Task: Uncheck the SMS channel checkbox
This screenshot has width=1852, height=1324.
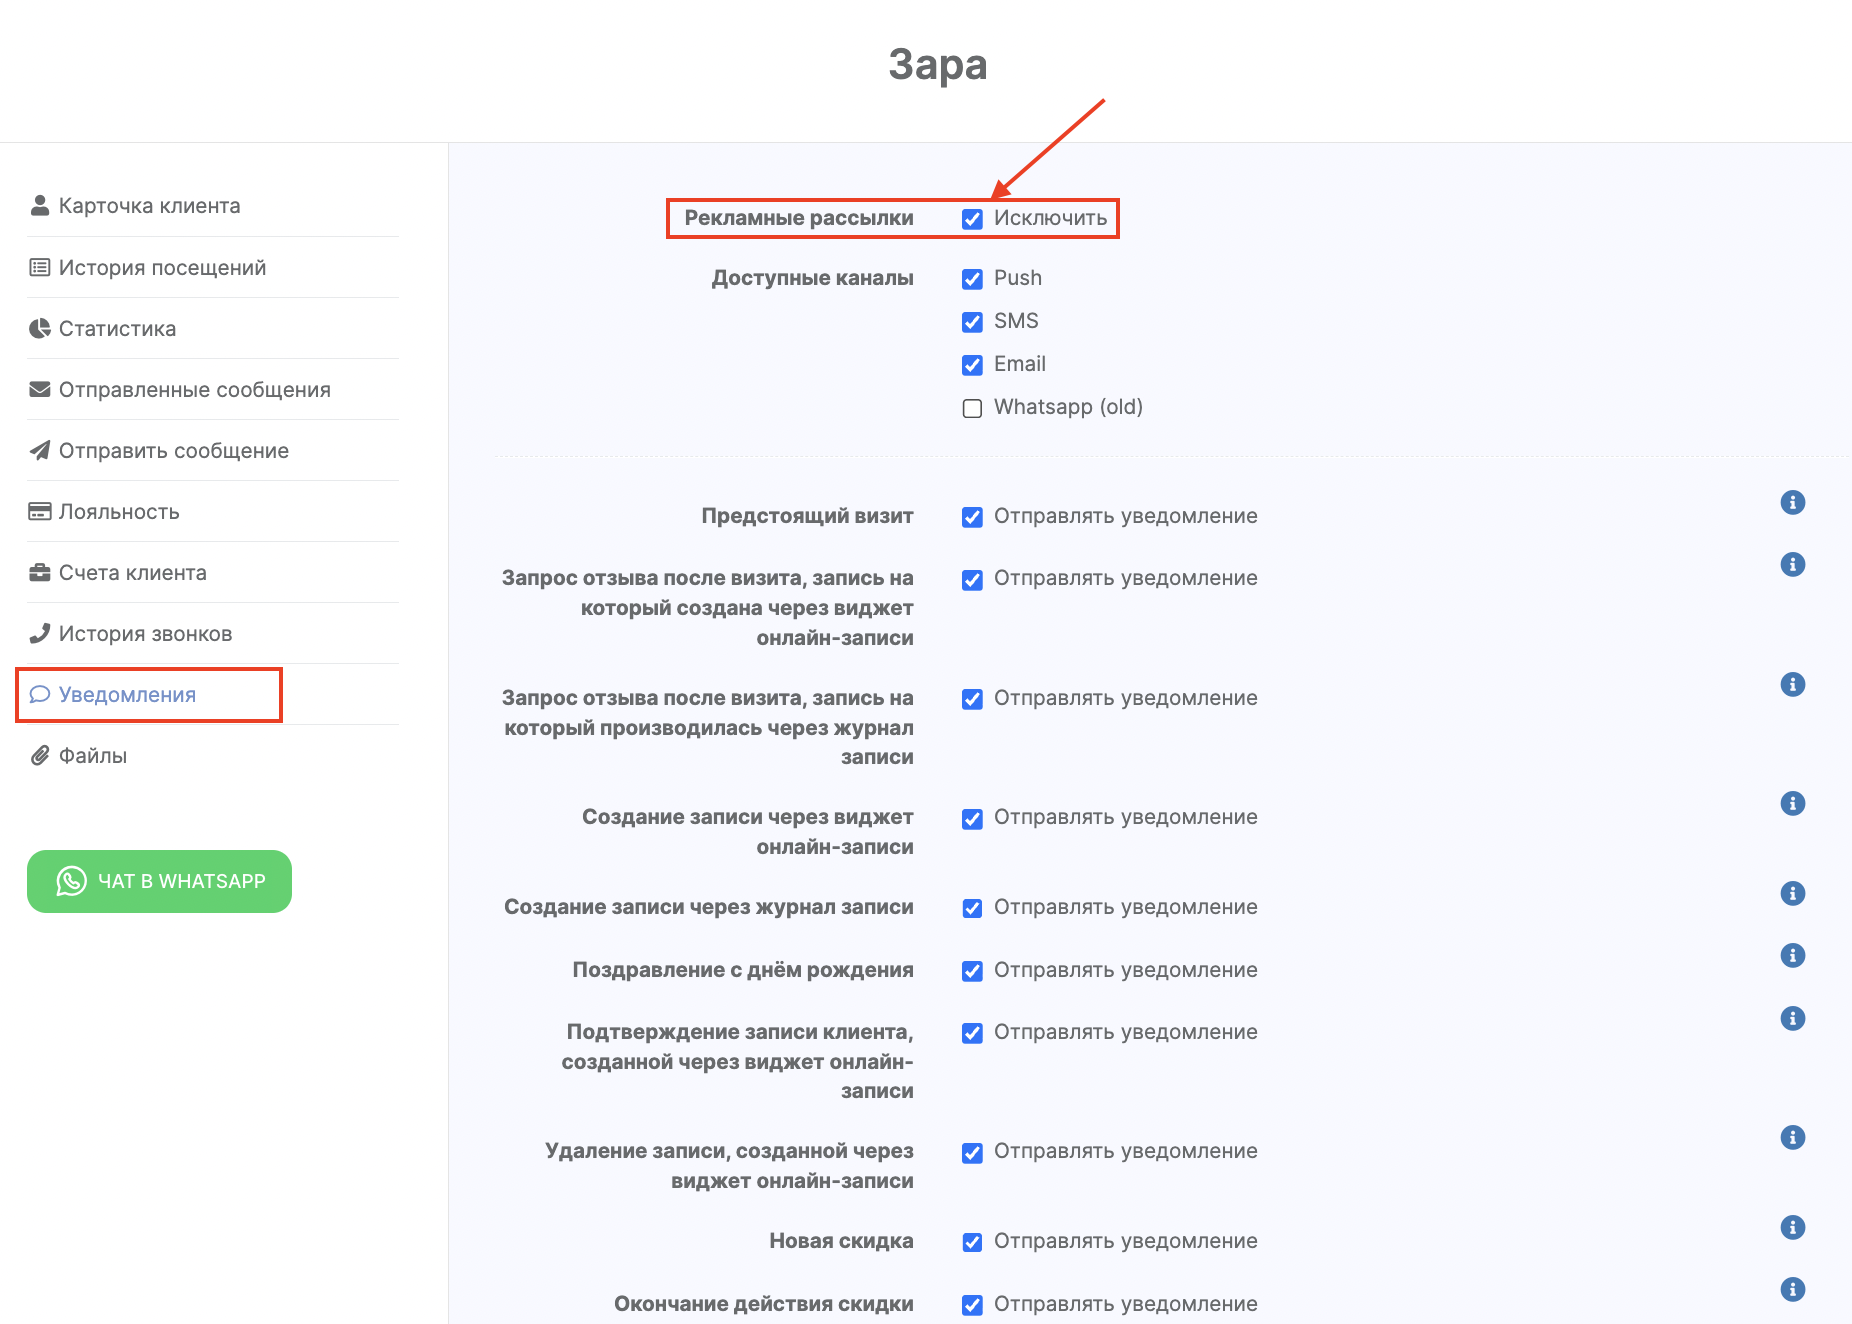Action: (x=972, y=322)
